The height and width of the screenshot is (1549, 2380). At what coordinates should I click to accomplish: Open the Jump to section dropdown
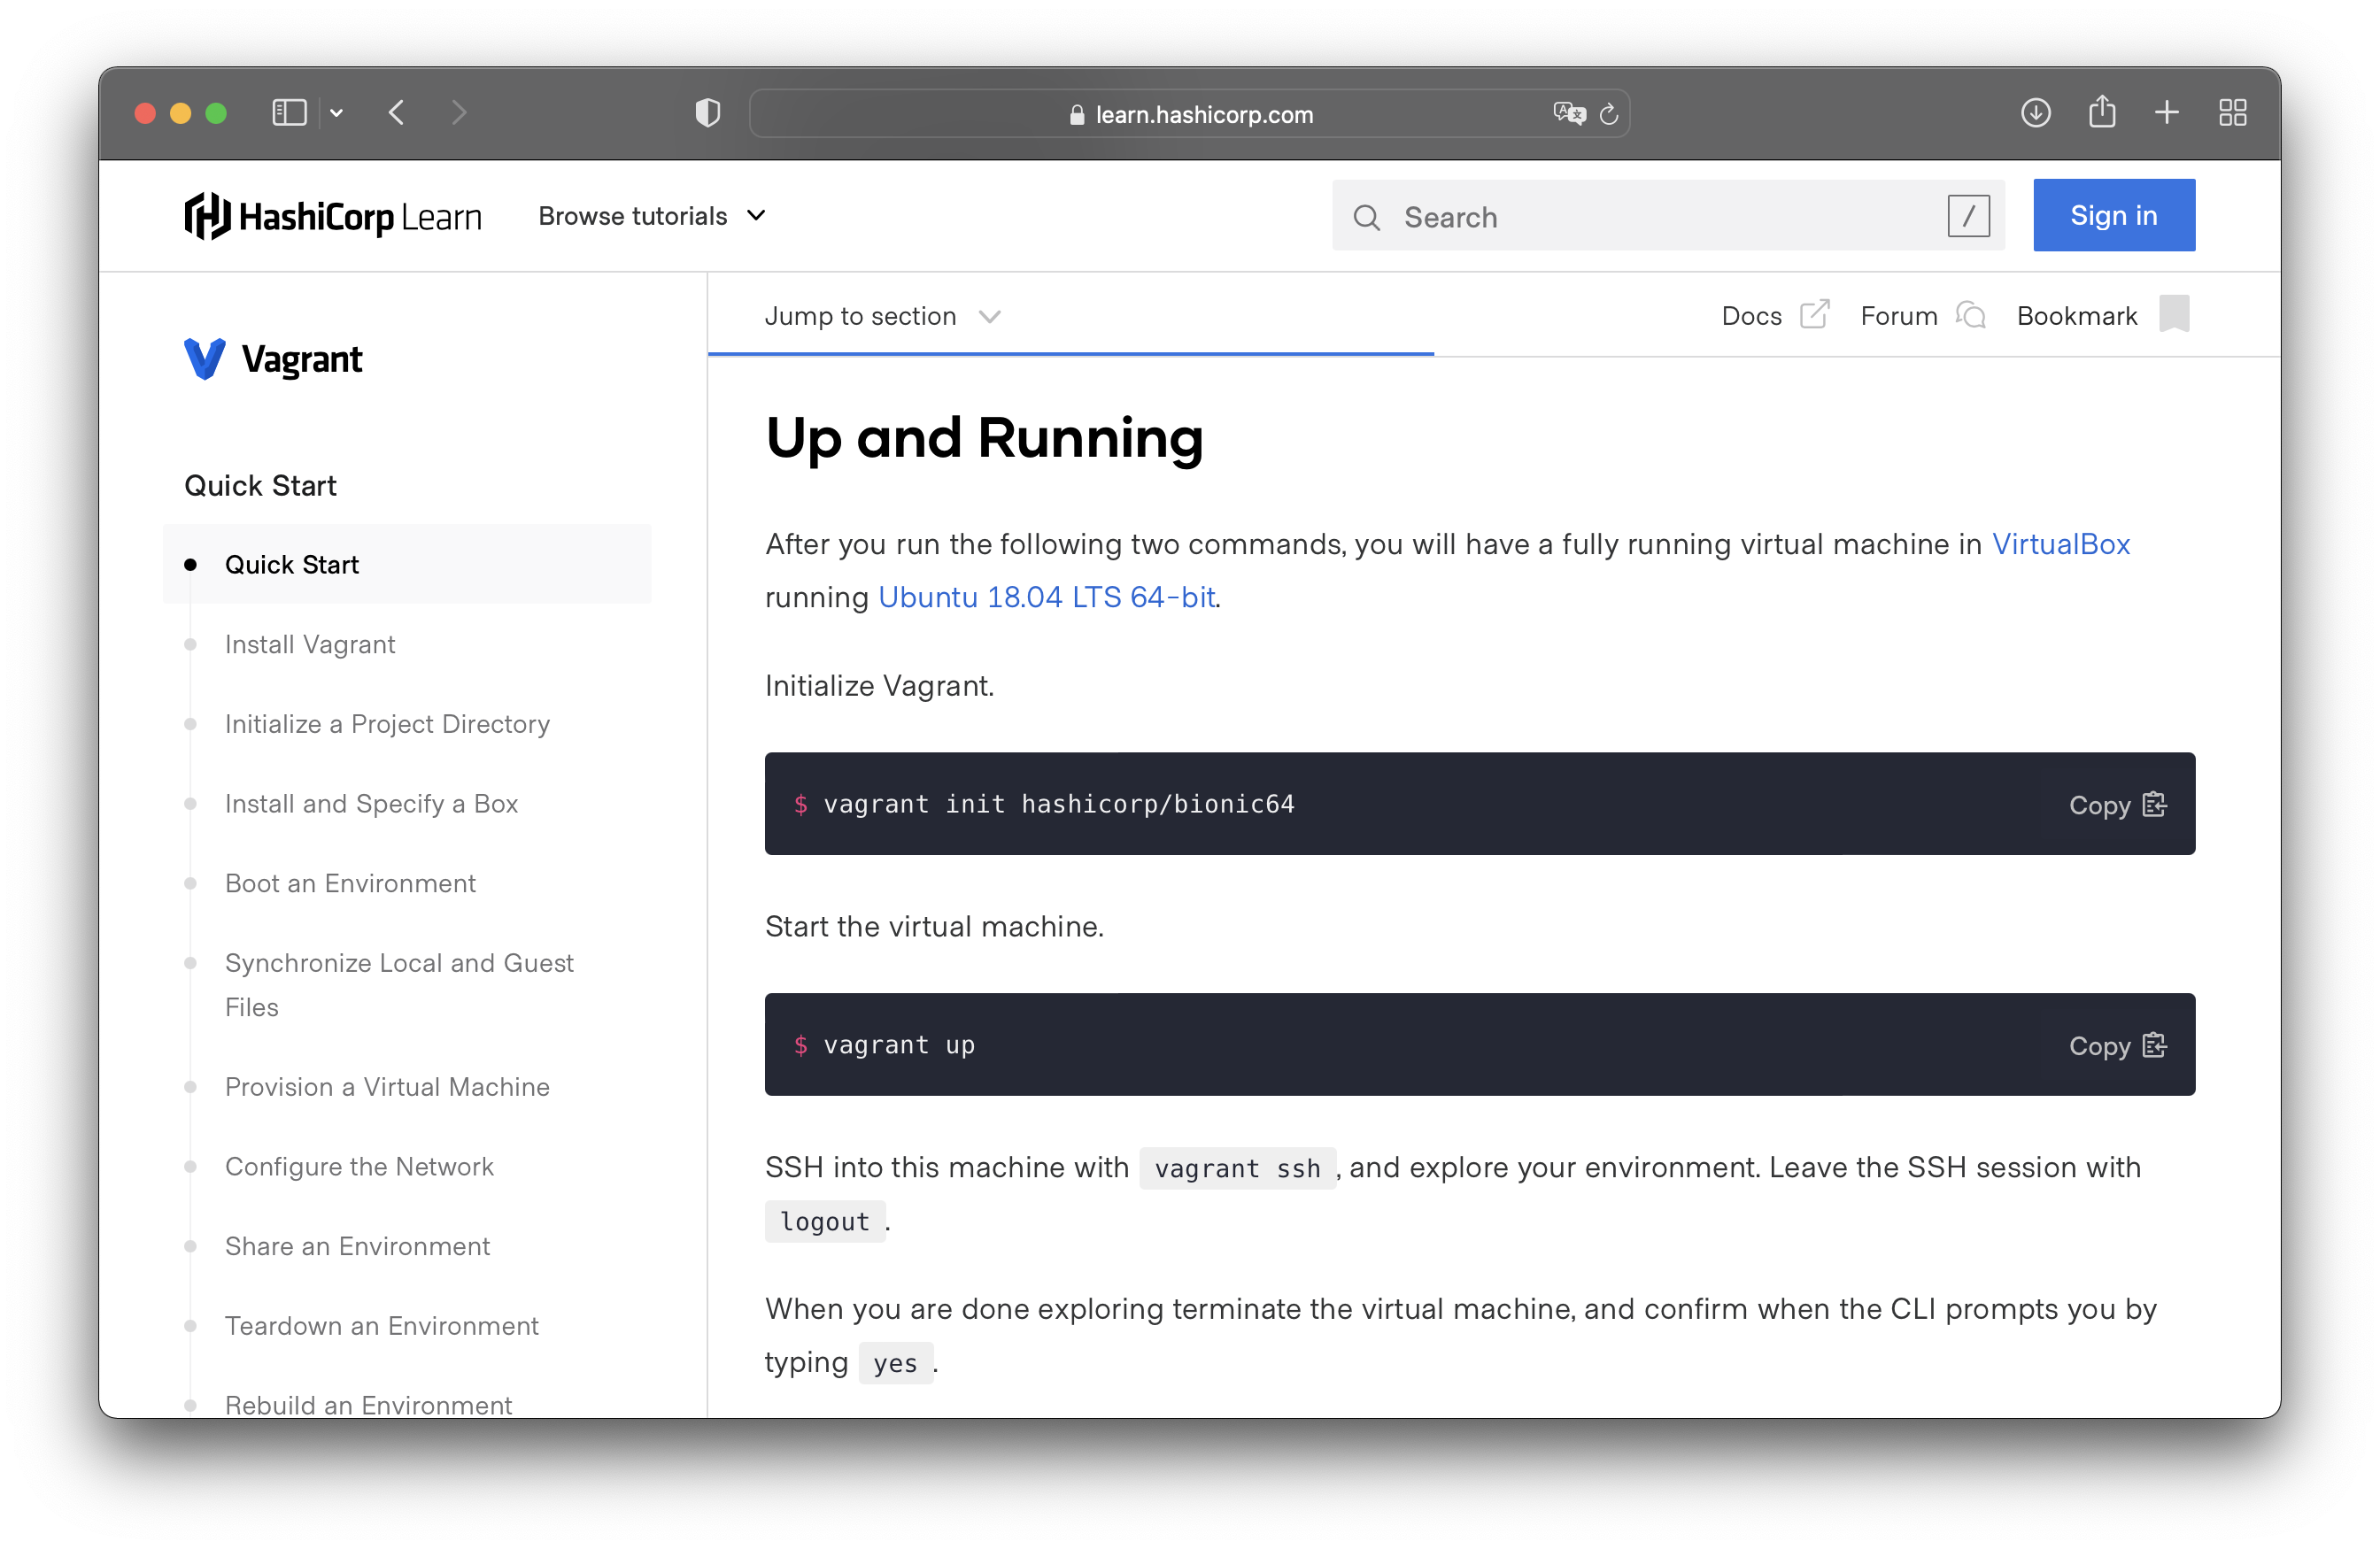(x=882, y=316)
